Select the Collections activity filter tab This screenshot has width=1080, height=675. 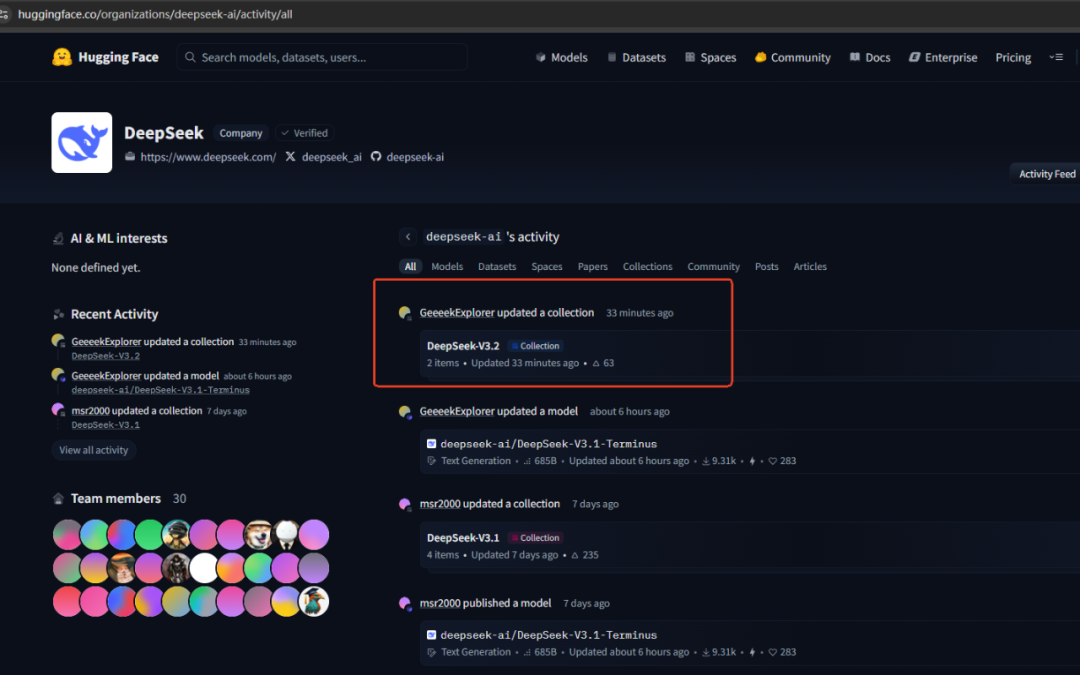click(x=647, y=267)
